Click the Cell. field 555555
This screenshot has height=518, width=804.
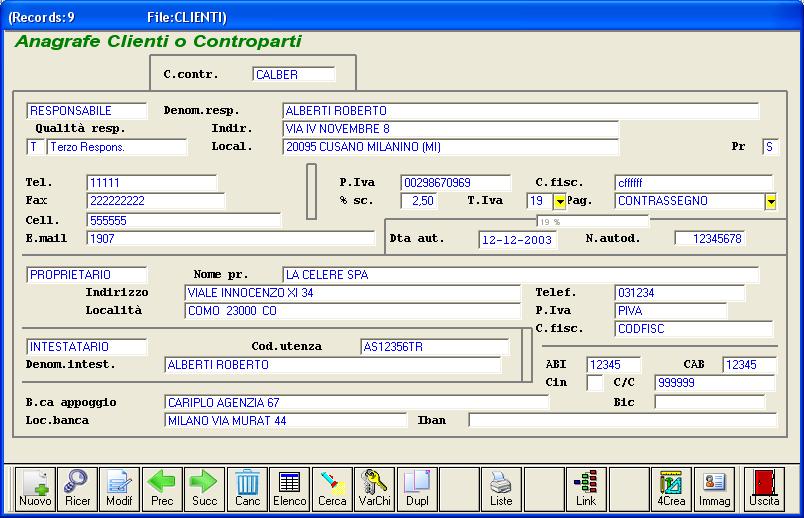[x=184, y=221]
